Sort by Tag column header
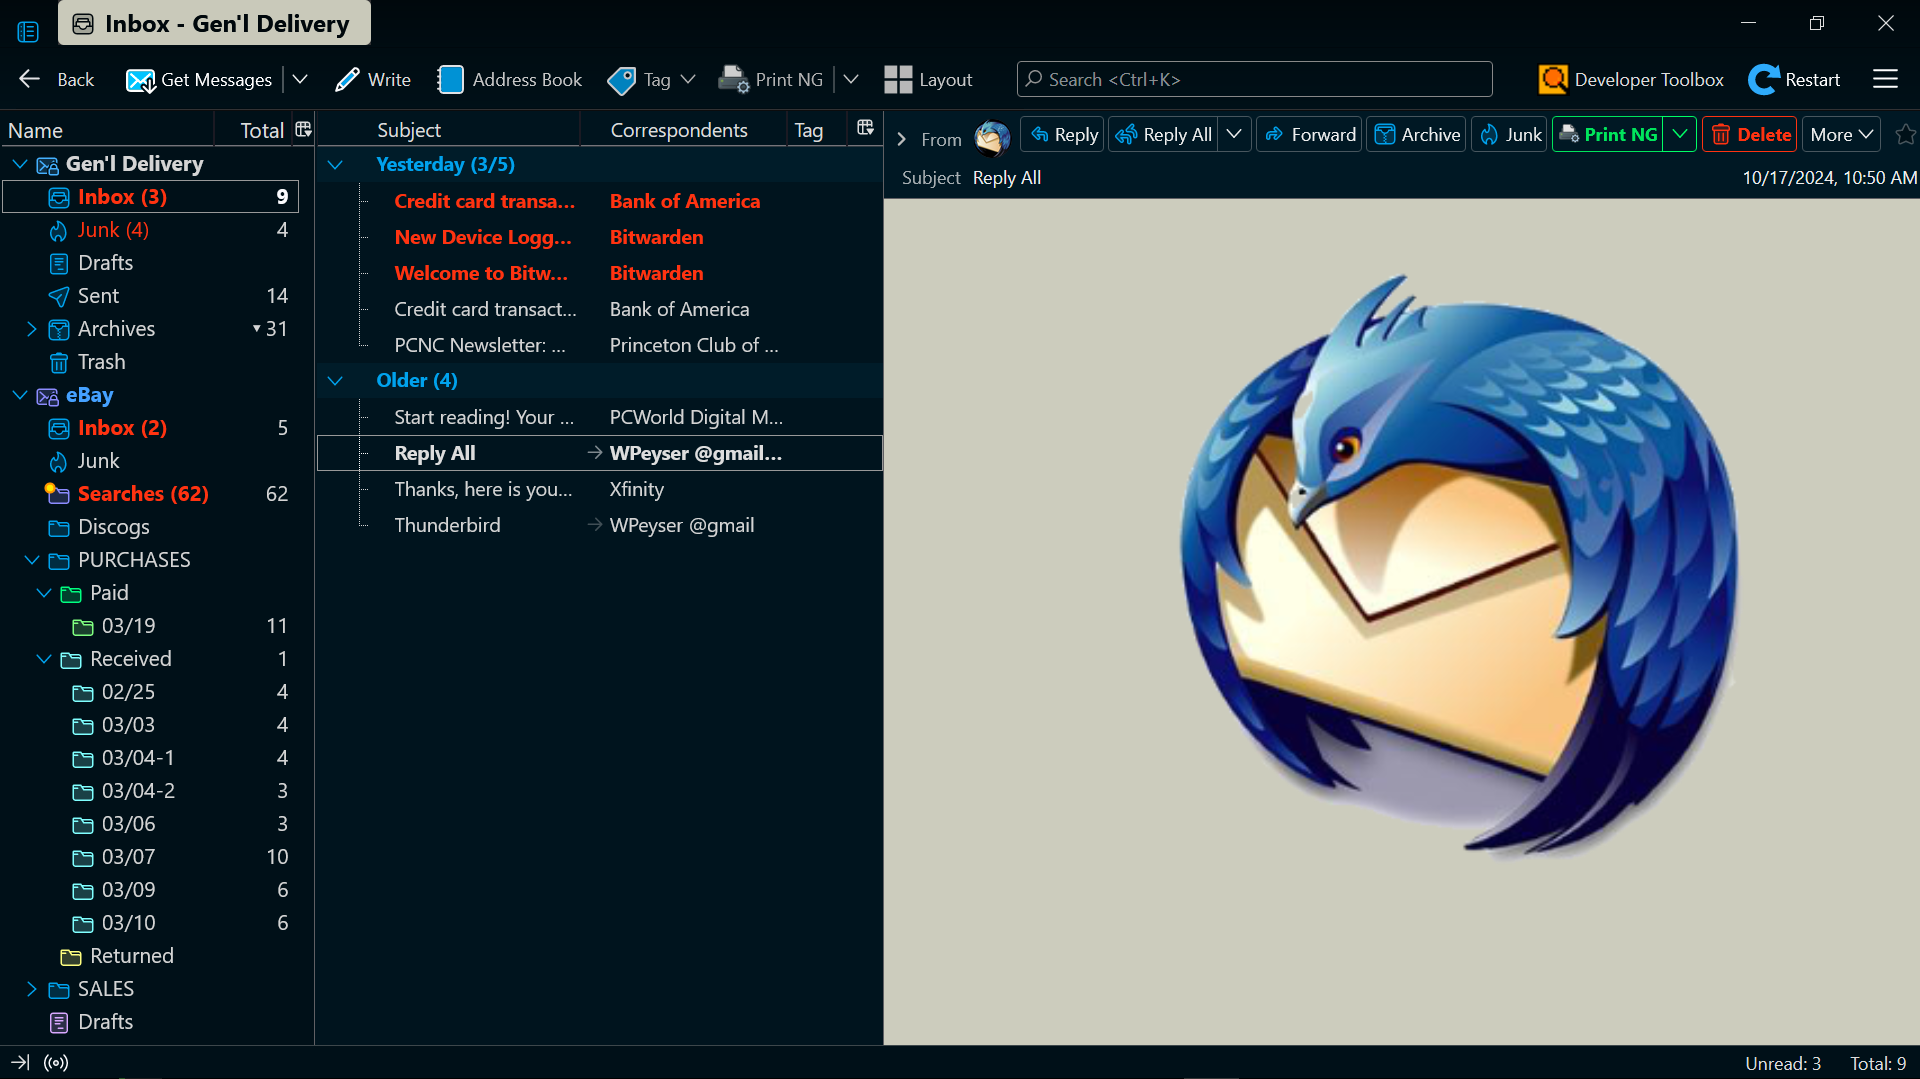 click(809, 130)
